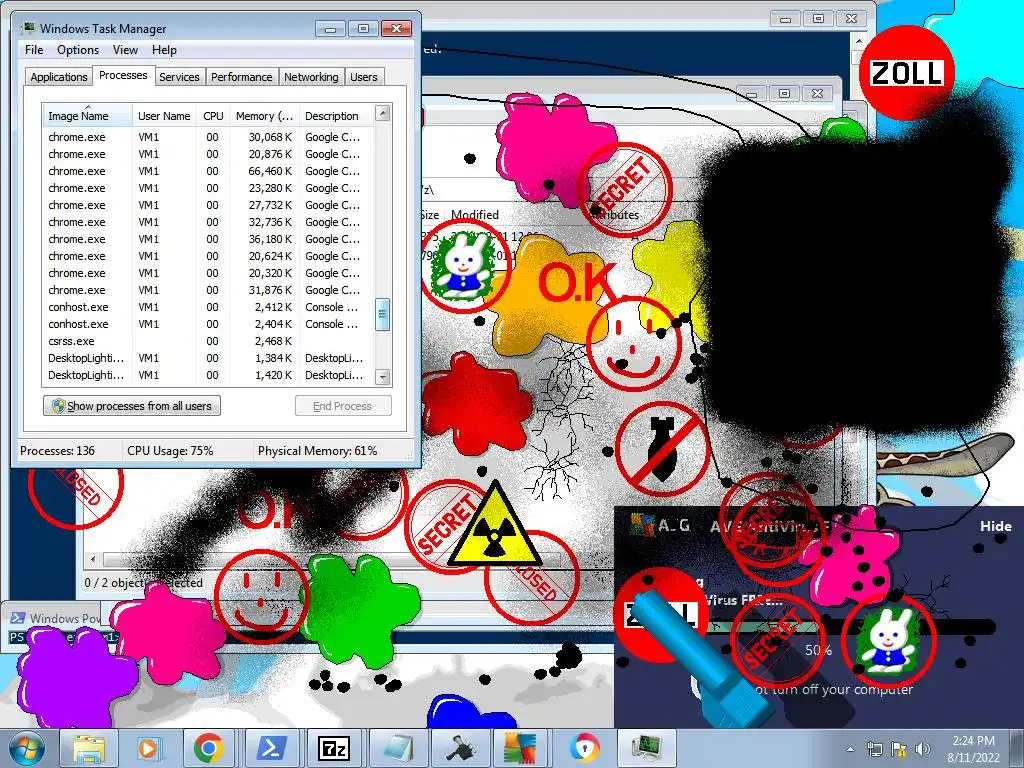Image resolution: width=1024 pixels, height=768 pixels.
Task: Click left arrow of 7-Zip horizontal scrollbar
Action: (93, 559)
